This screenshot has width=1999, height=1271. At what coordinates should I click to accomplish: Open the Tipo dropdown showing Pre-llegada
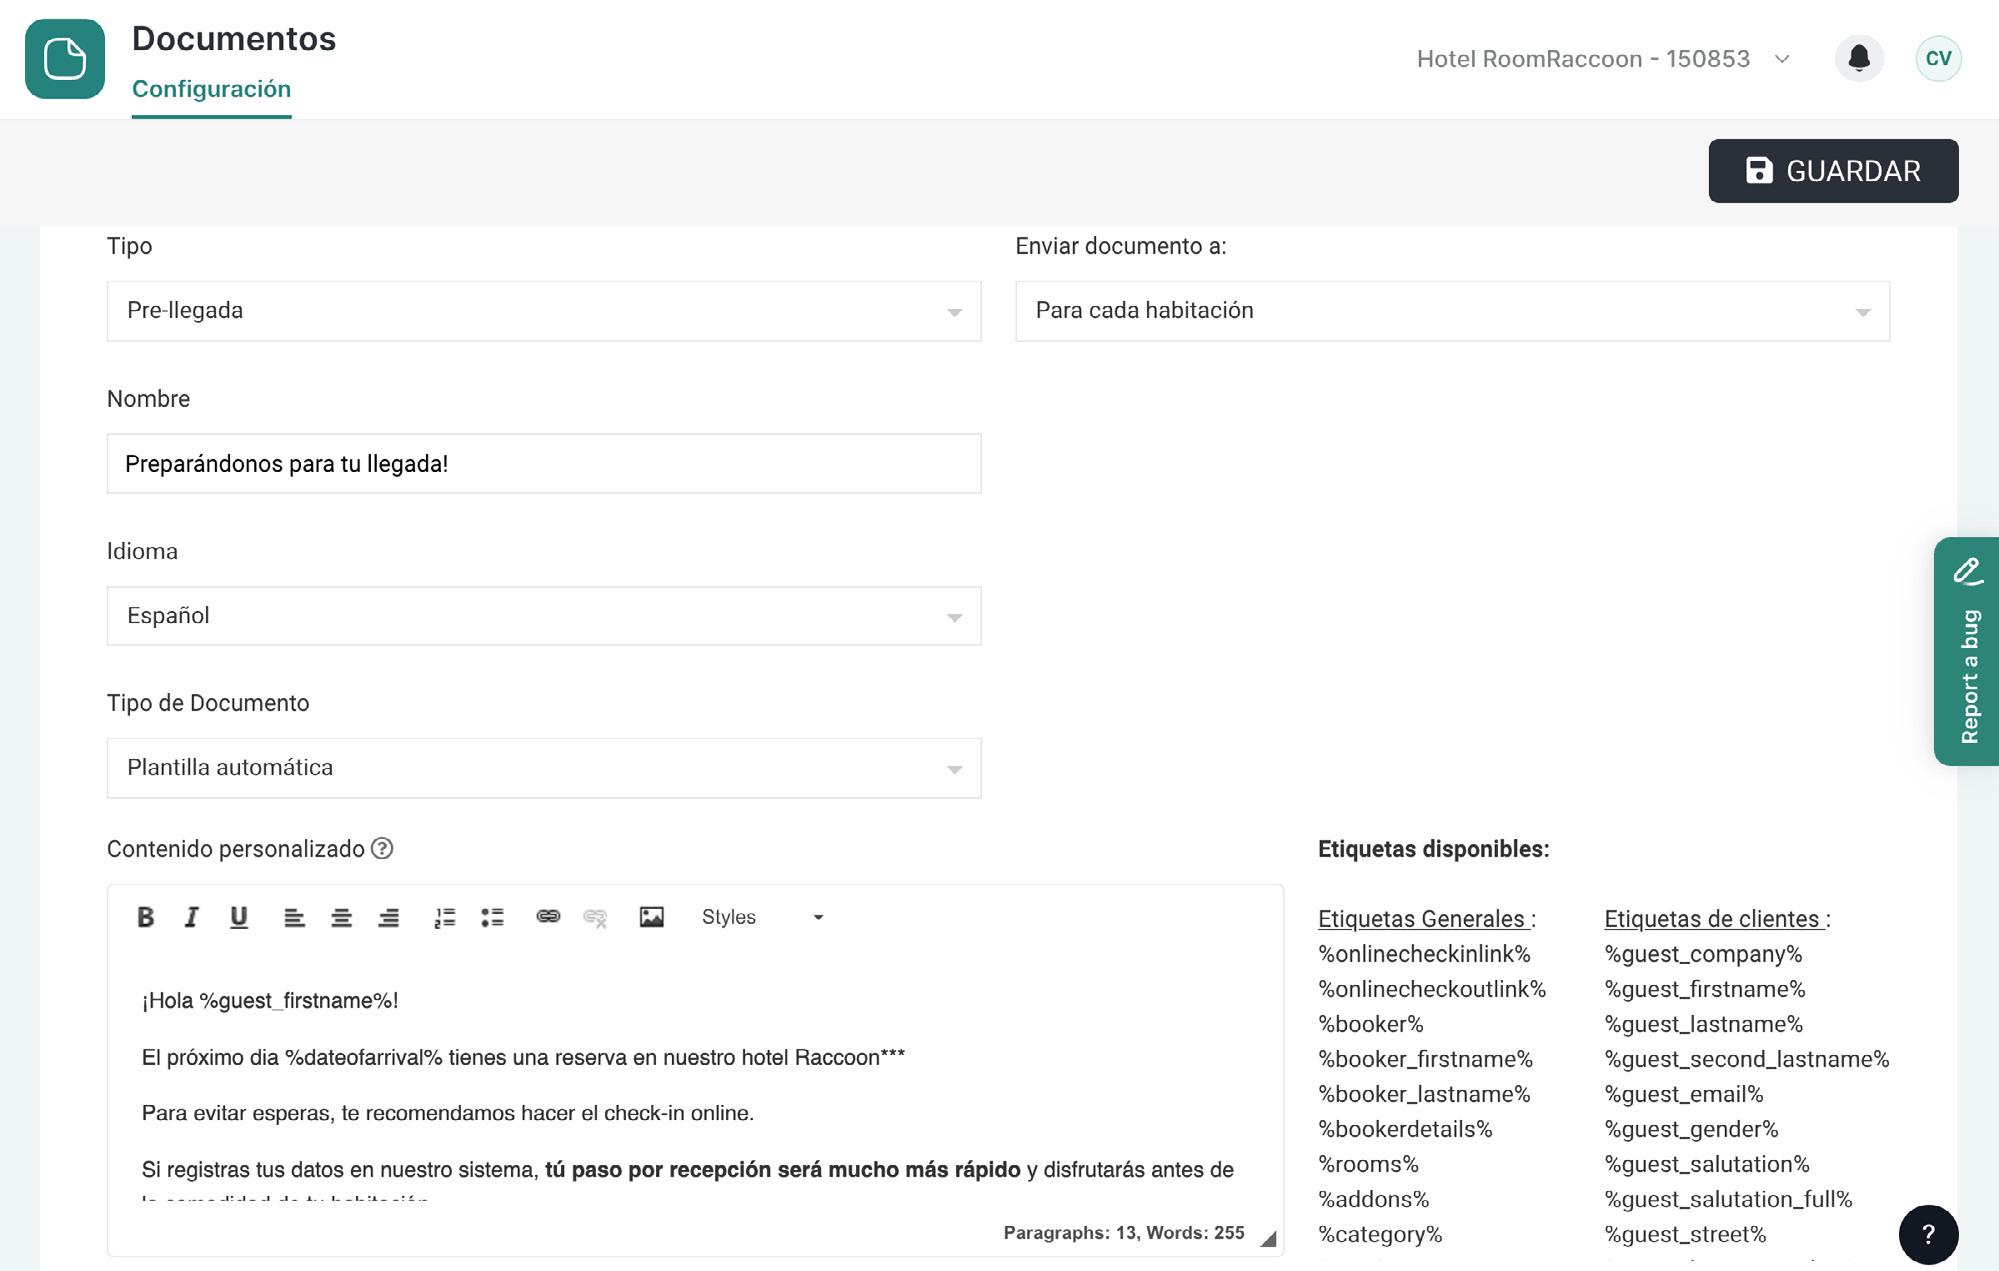click(543, 311)
